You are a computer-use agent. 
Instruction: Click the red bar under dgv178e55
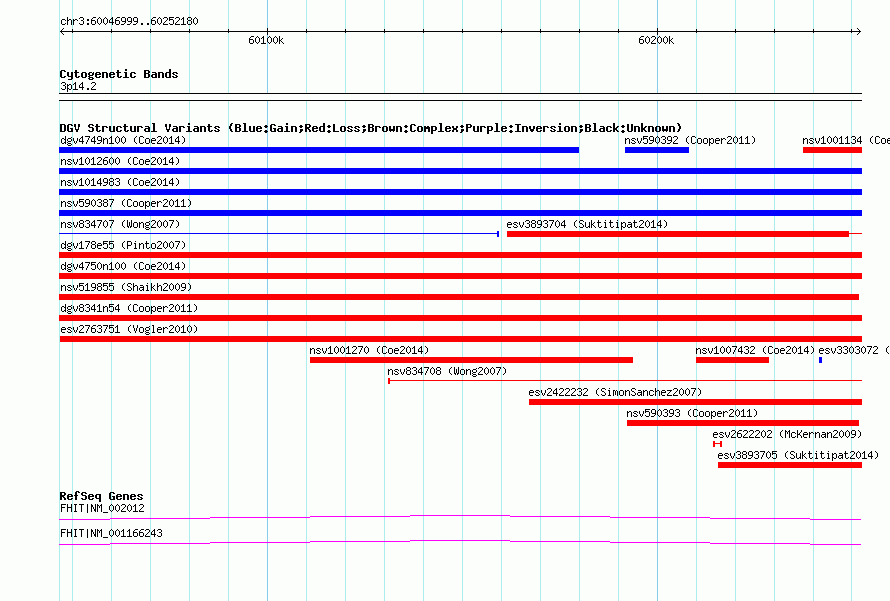tap(460, 255)
